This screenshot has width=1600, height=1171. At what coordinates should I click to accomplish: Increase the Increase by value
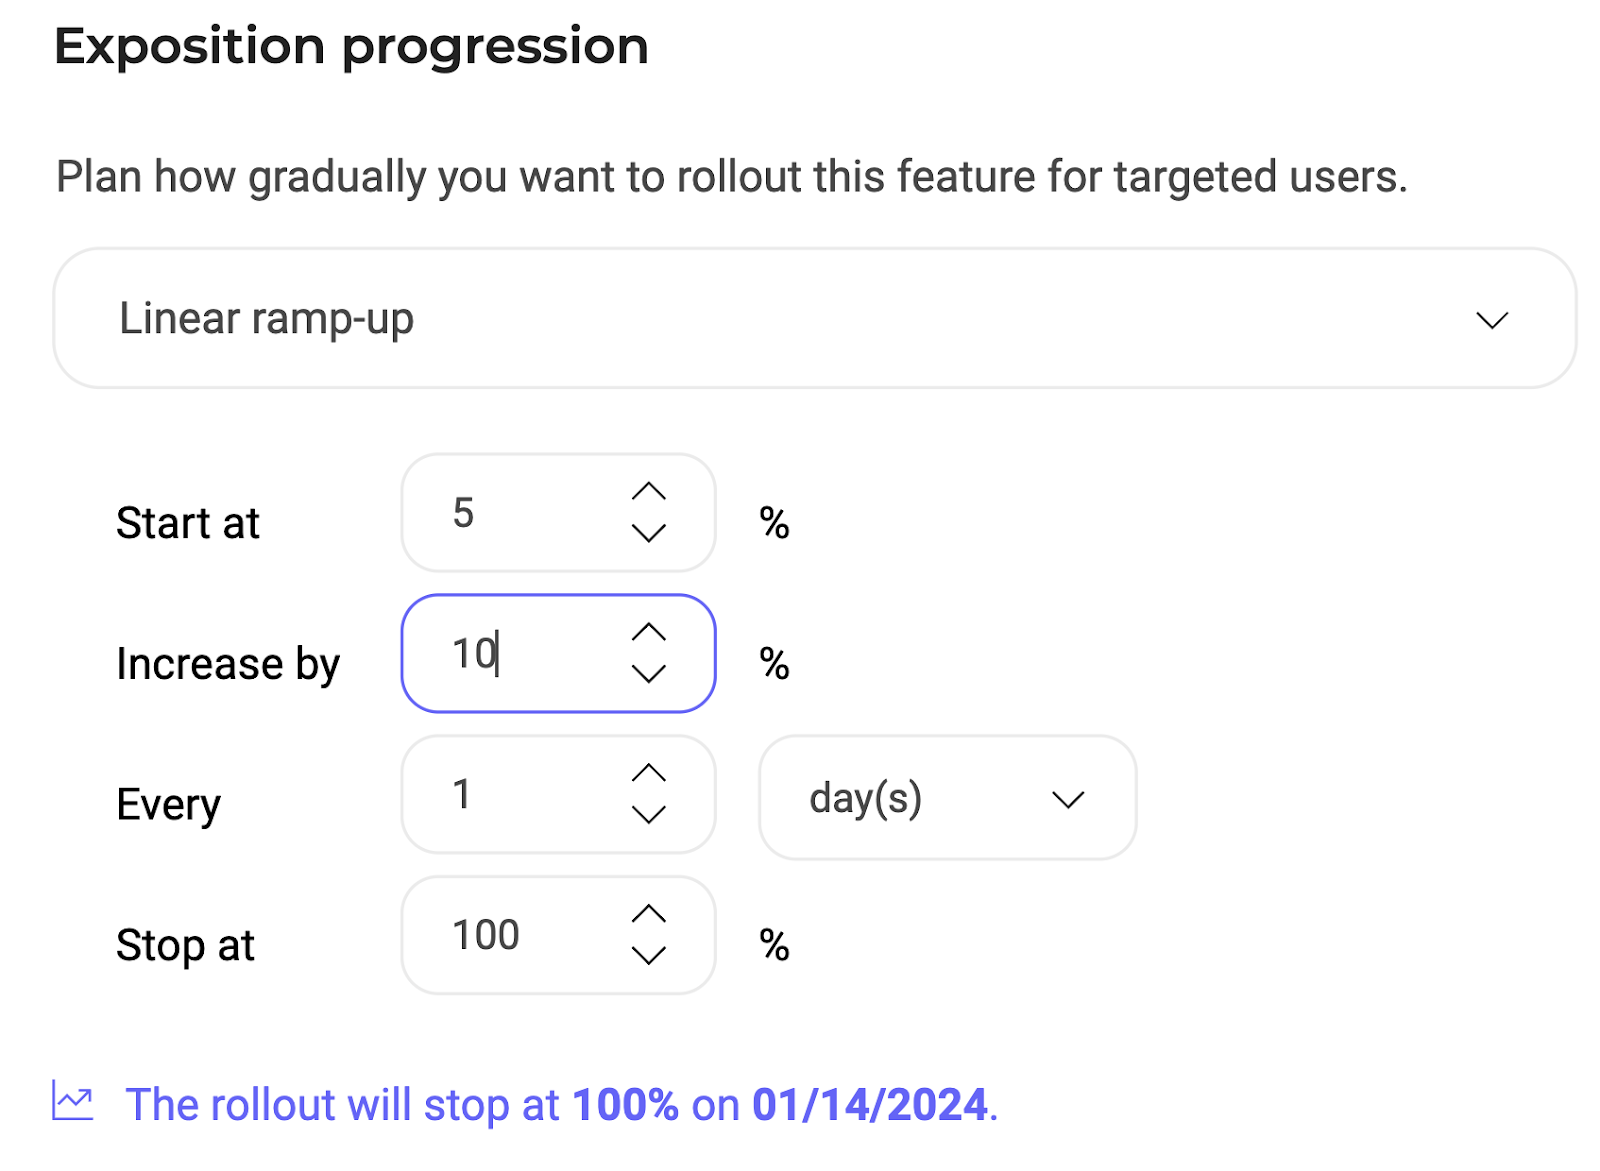click(649, 632)
